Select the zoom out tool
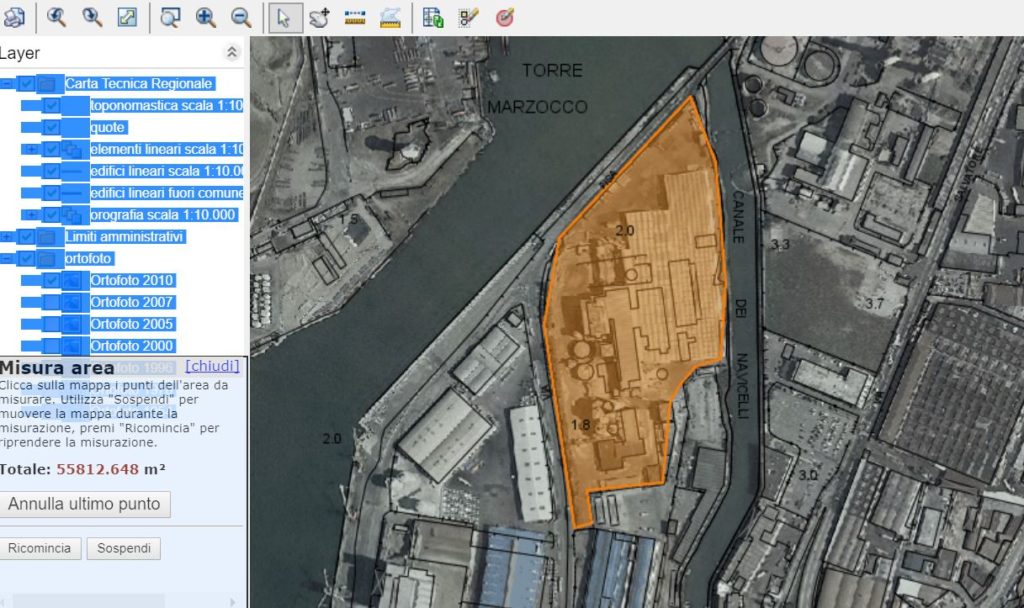This screenshot has height=608, width=1024. 241,17
